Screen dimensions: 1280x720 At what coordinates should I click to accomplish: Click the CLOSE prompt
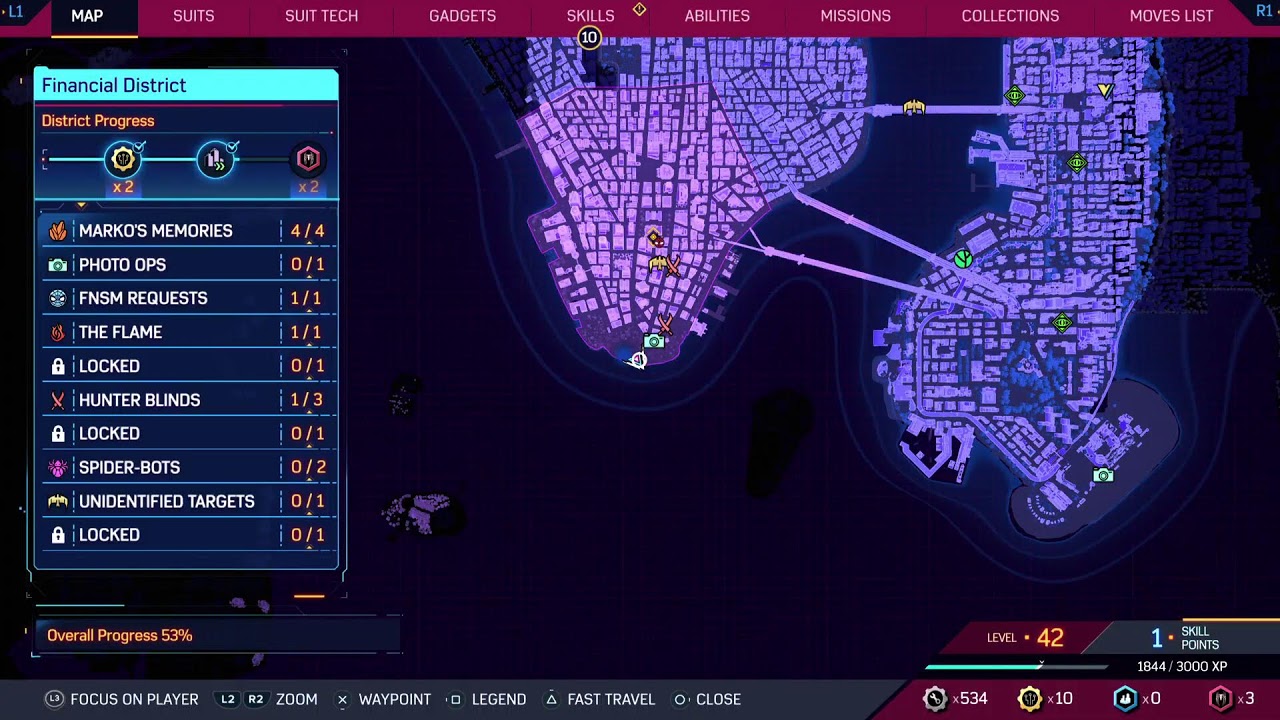tap(706, 699)
